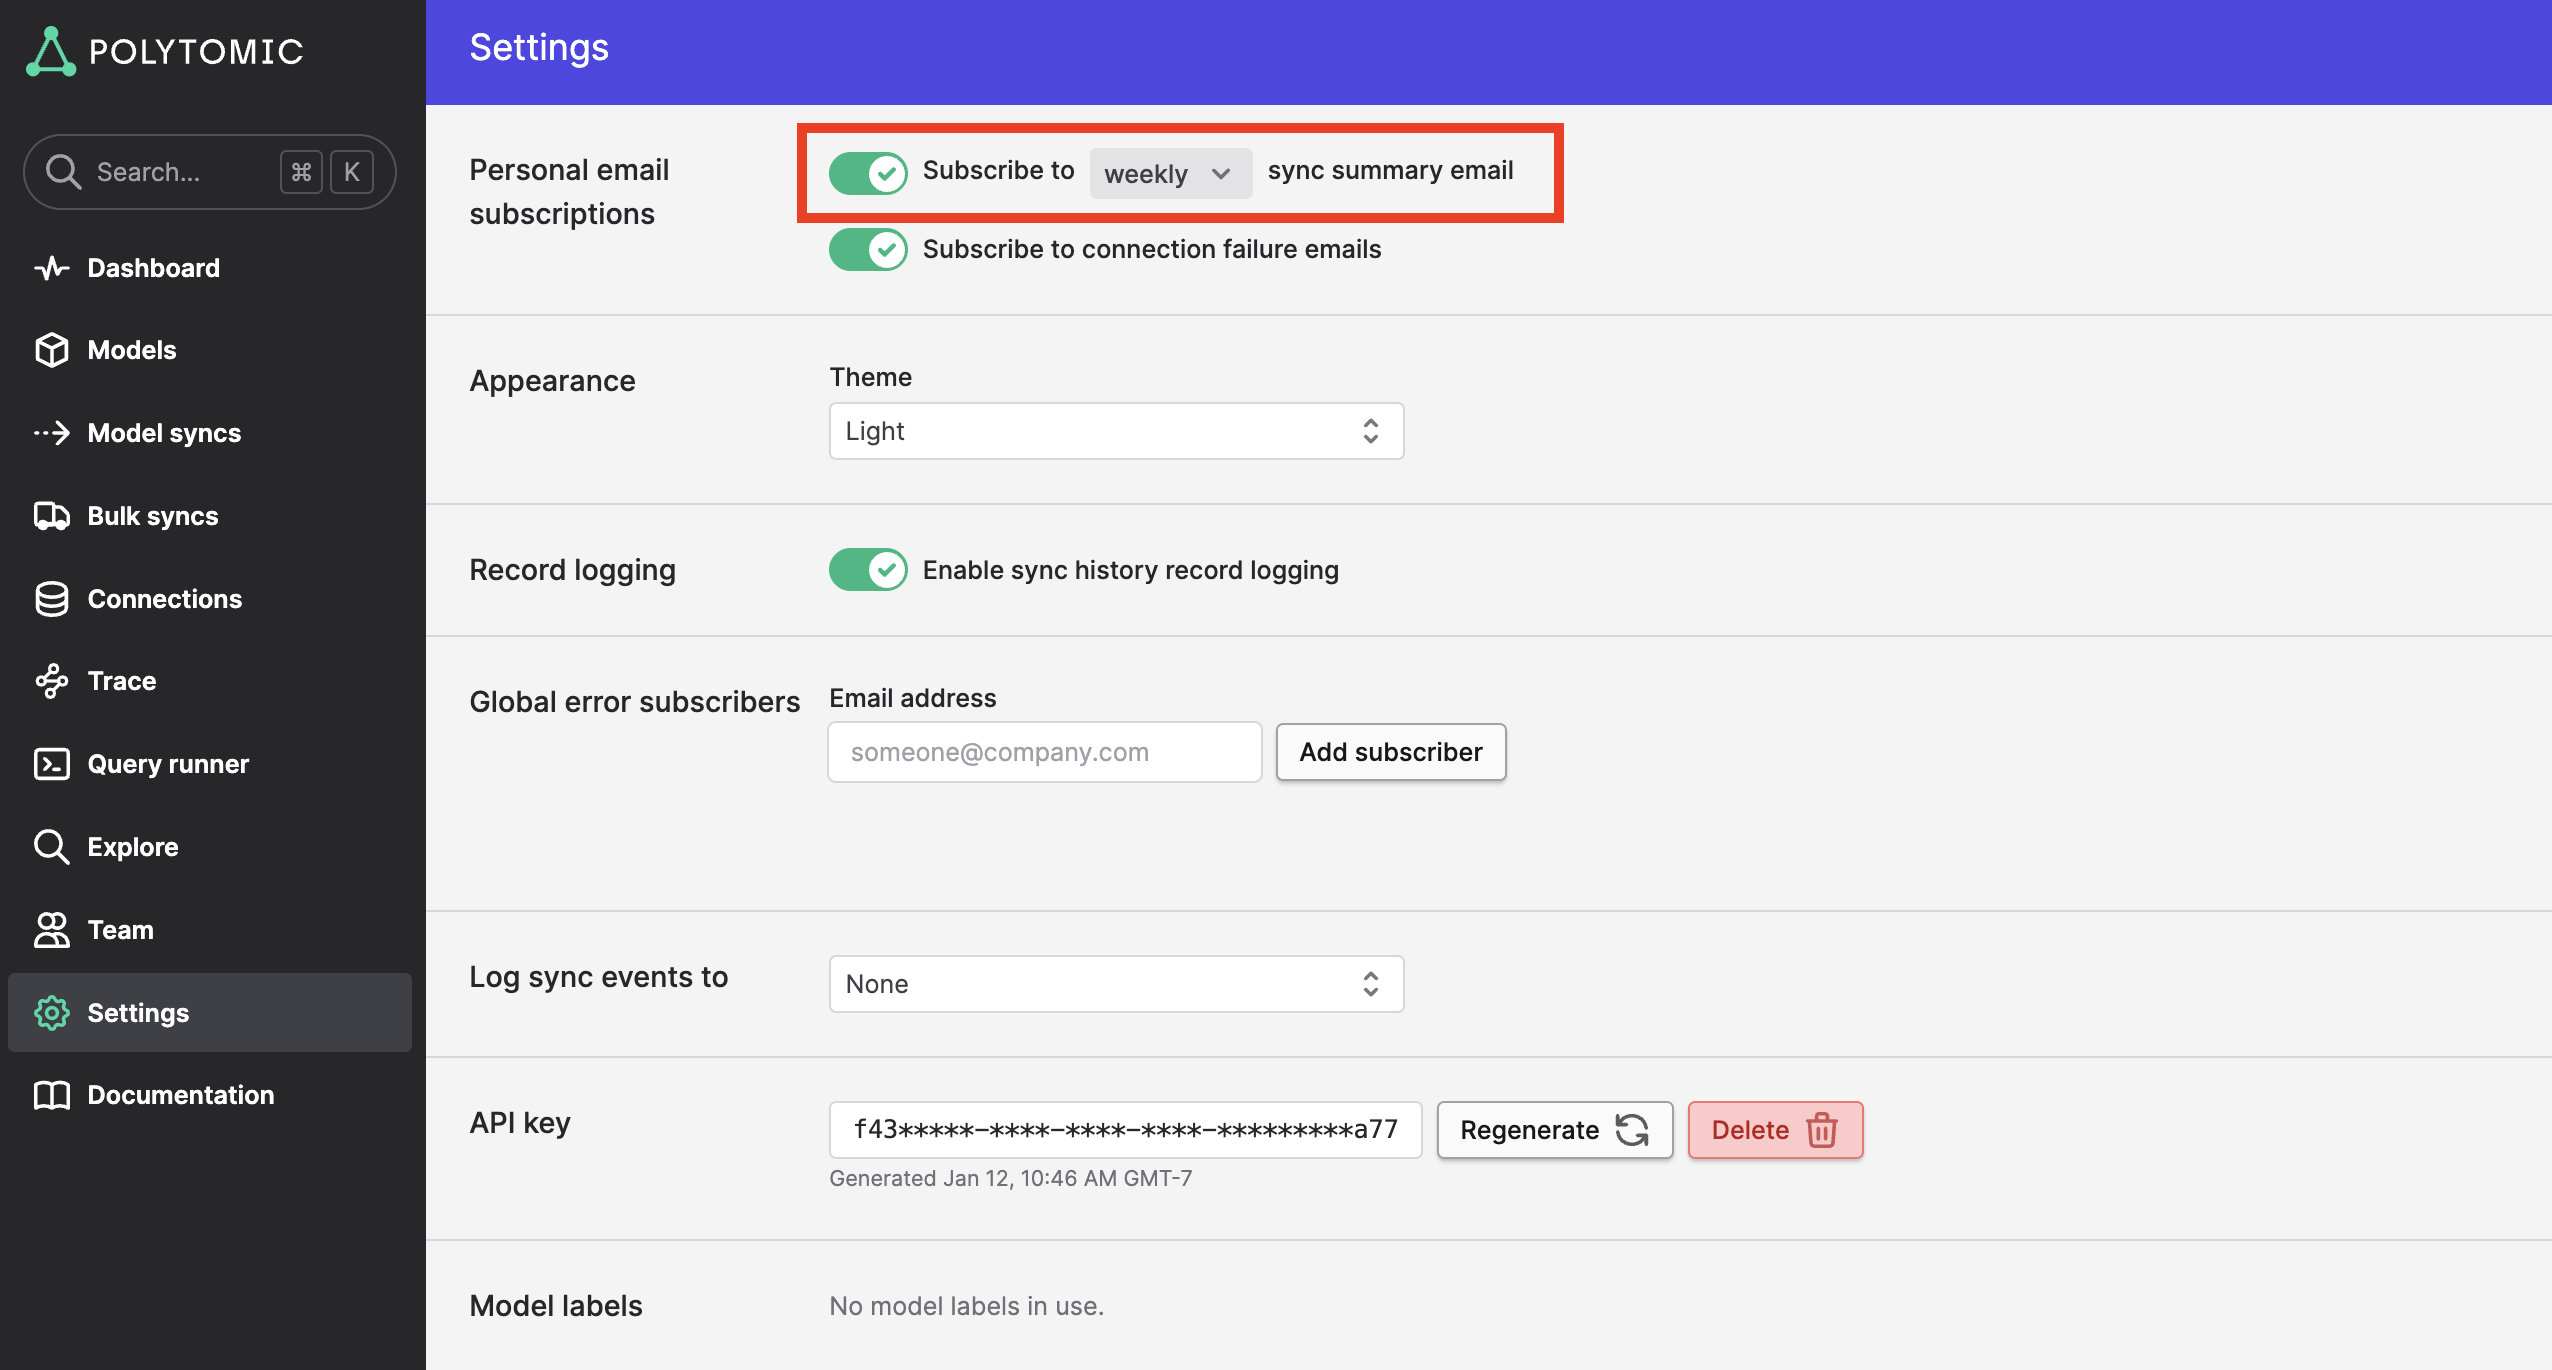2552x1370 pixels.
Task: Open the Theme dropdown set to Light
Action: 1115,431
